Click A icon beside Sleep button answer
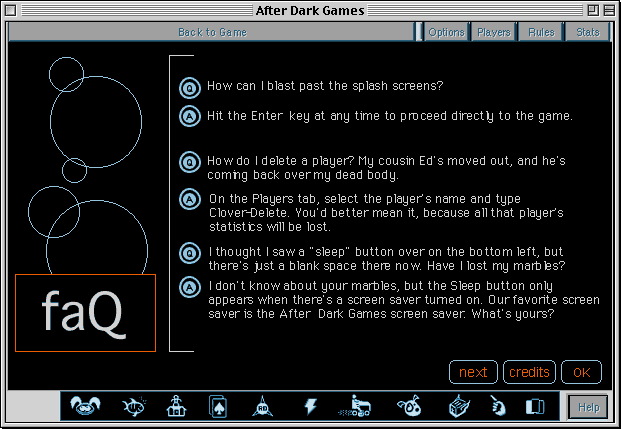Screen dimensions: 621x429 tap(190, 287)
